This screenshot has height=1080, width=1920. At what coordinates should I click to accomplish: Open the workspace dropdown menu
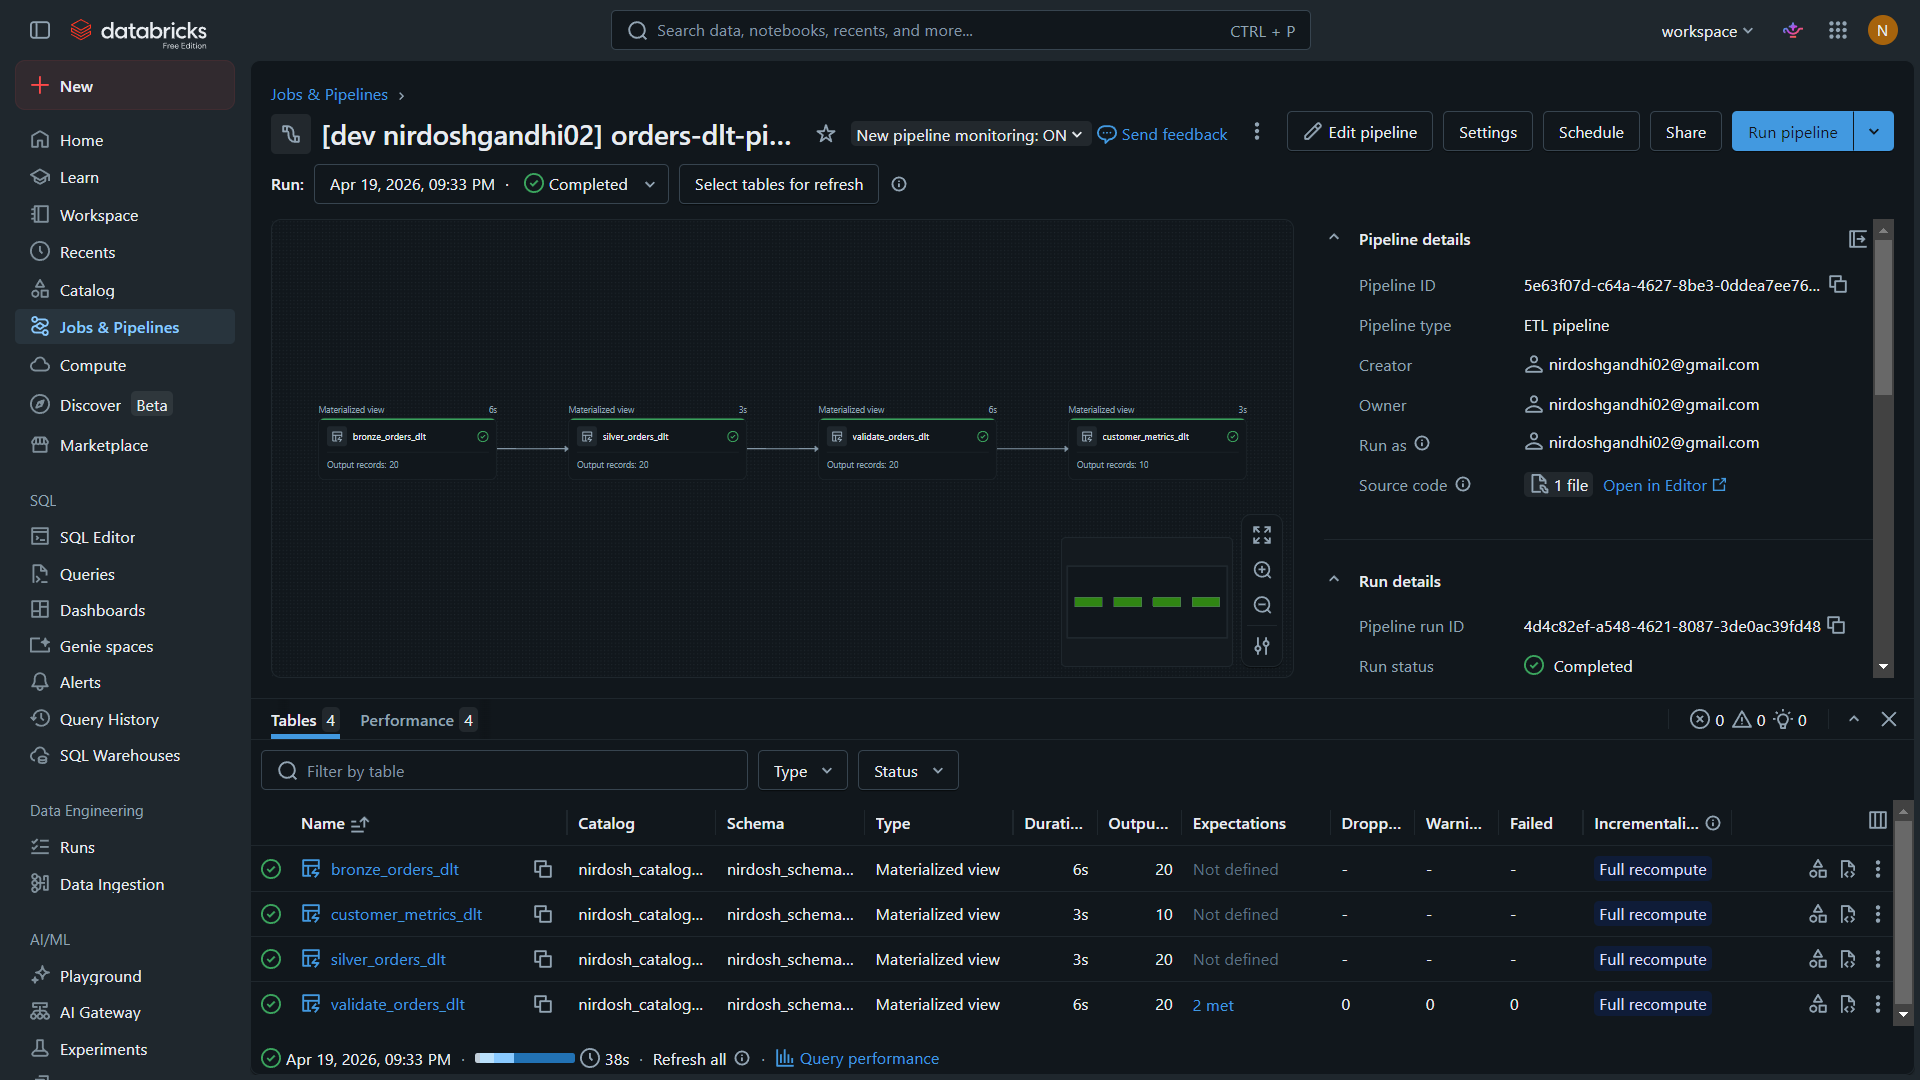pyautogui.click(x=1706, y=31)
